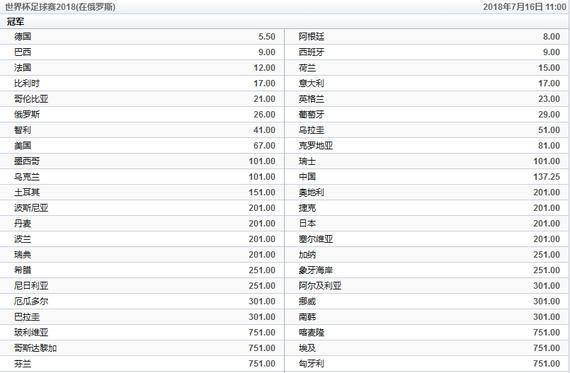Click the 荷兰 team name
This screenshot has width=570, height=373.
point(307,68)
